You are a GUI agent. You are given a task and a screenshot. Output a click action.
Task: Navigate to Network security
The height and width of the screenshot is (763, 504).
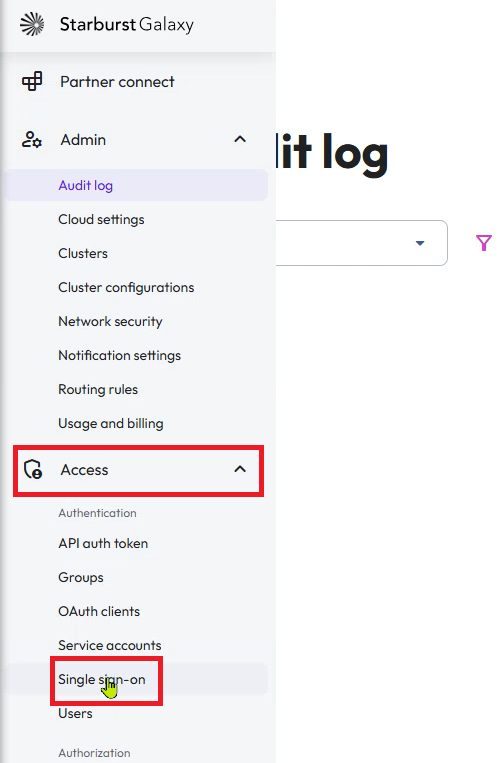[110, 322]
